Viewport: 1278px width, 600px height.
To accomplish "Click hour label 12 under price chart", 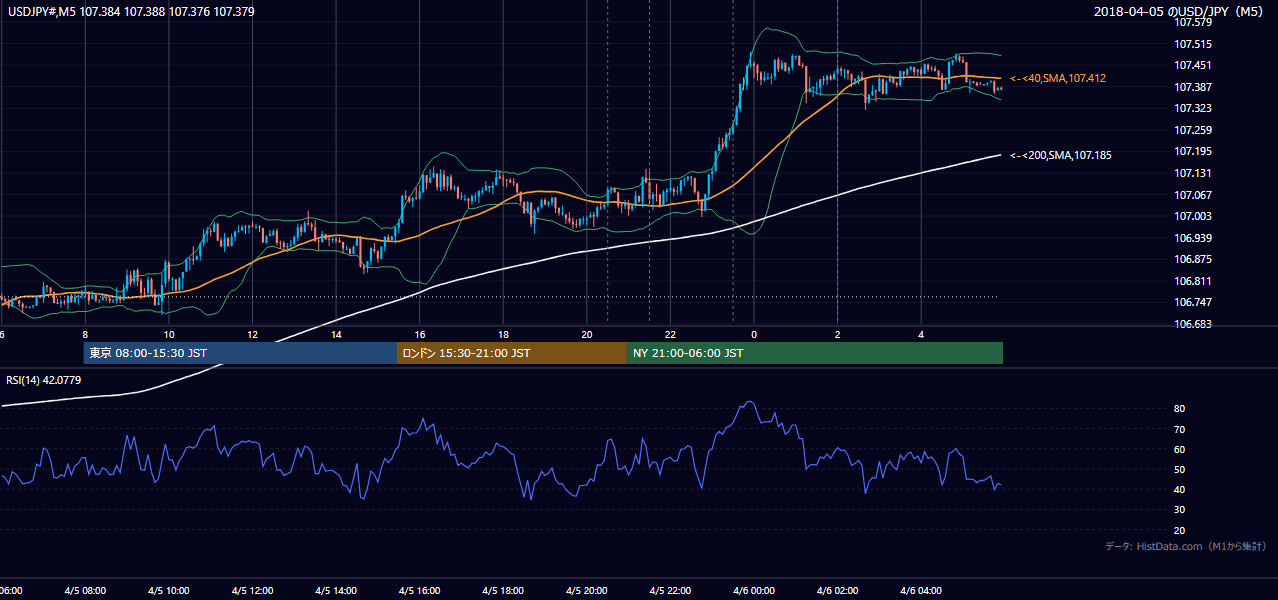I will click(x=252, y=335).
